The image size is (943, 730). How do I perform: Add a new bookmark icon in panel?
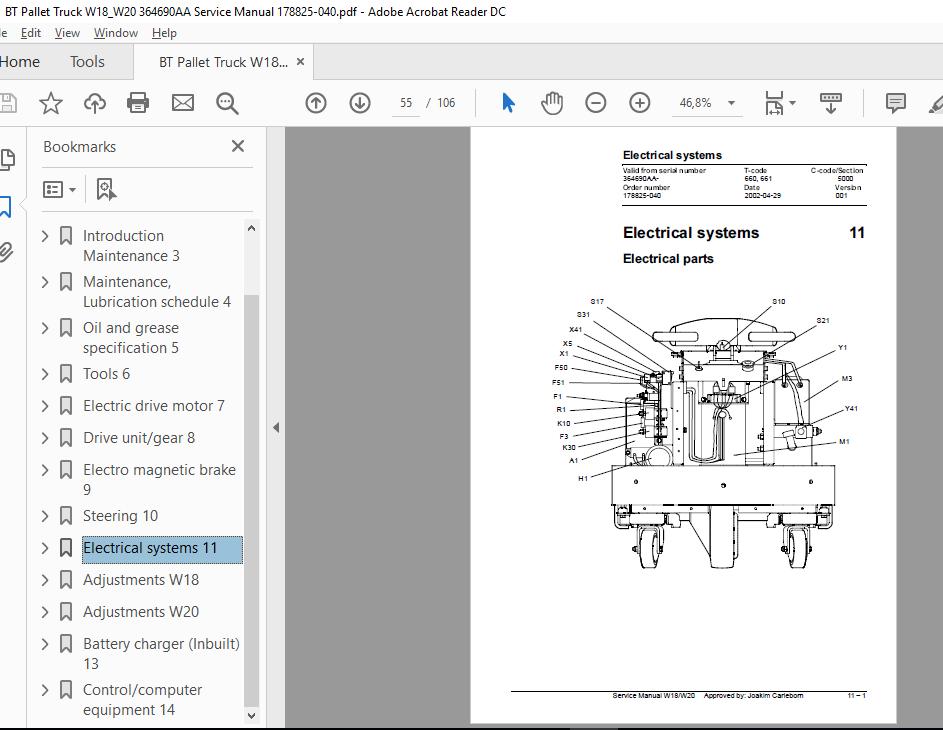coord(106,189)
